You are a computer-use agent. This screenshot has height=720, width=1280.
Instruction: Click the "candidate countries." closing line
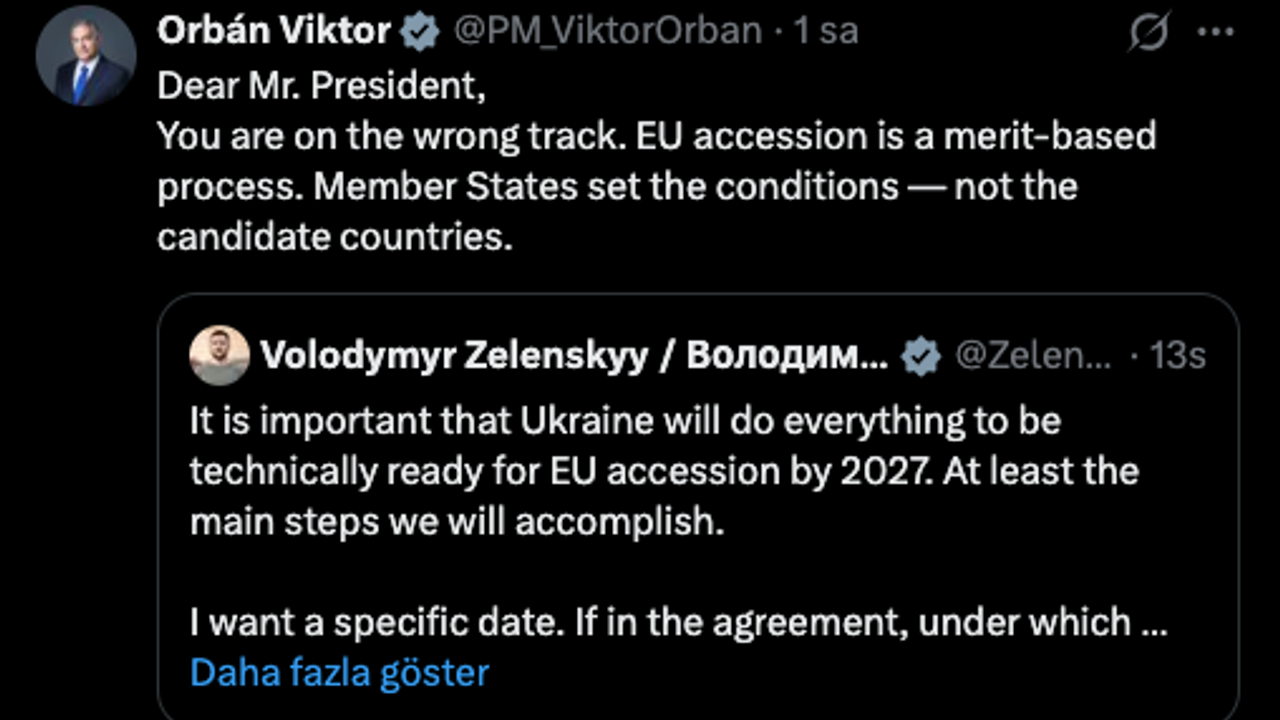click(334, 237)
